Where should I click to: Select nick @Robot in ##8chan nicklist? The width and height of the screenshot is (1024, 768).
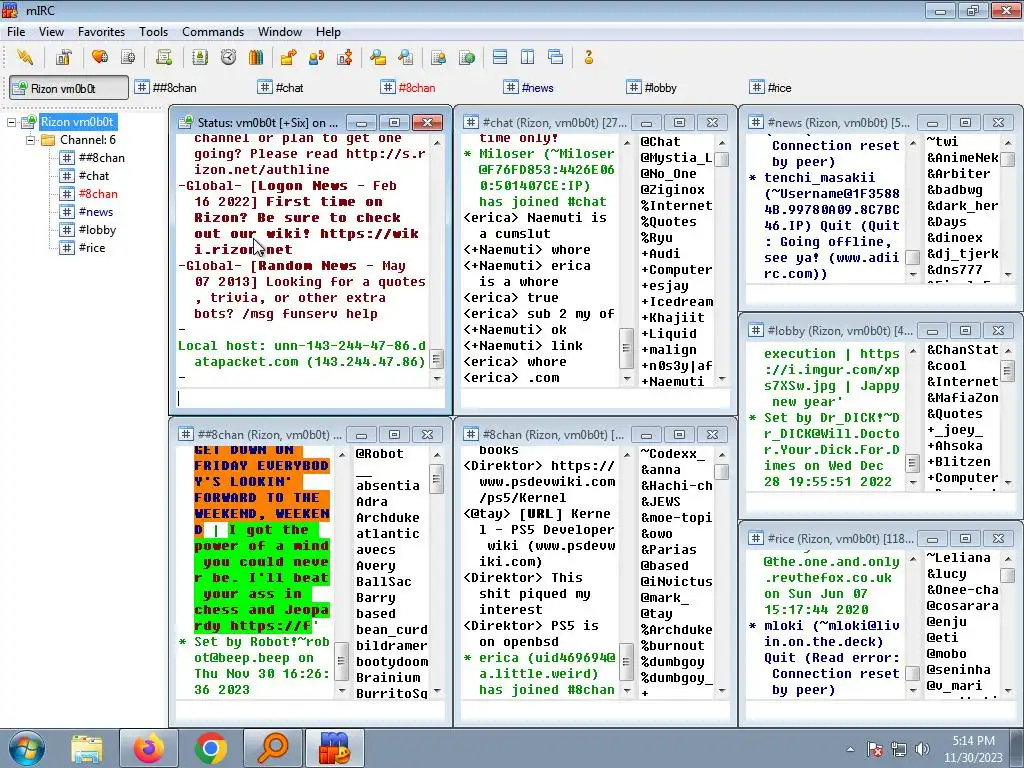click(x=379, y=453)
